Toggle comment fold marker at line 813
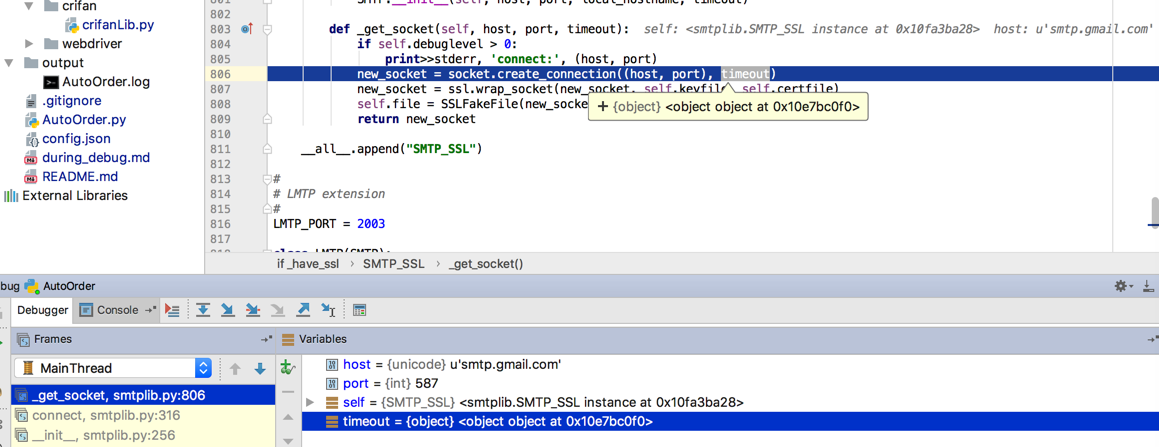This screenshot has width=1159, height=447. [268, 179]
